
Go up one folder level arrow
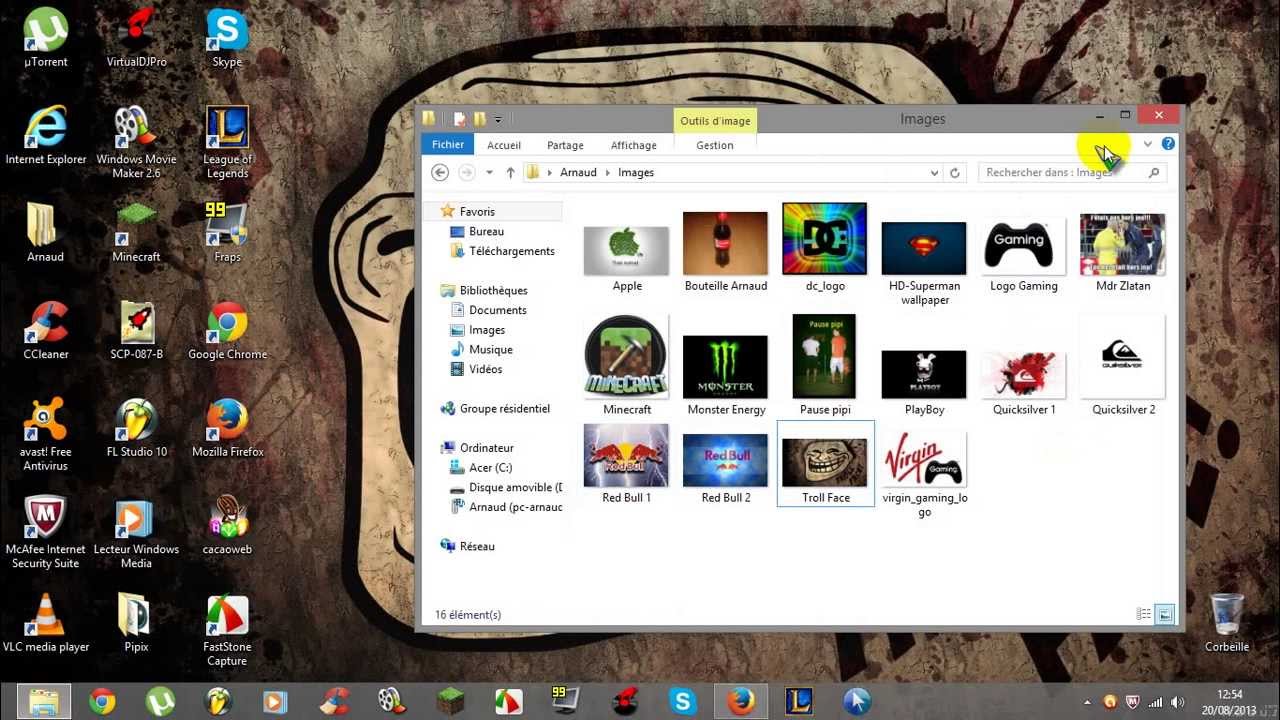point(510,173)
